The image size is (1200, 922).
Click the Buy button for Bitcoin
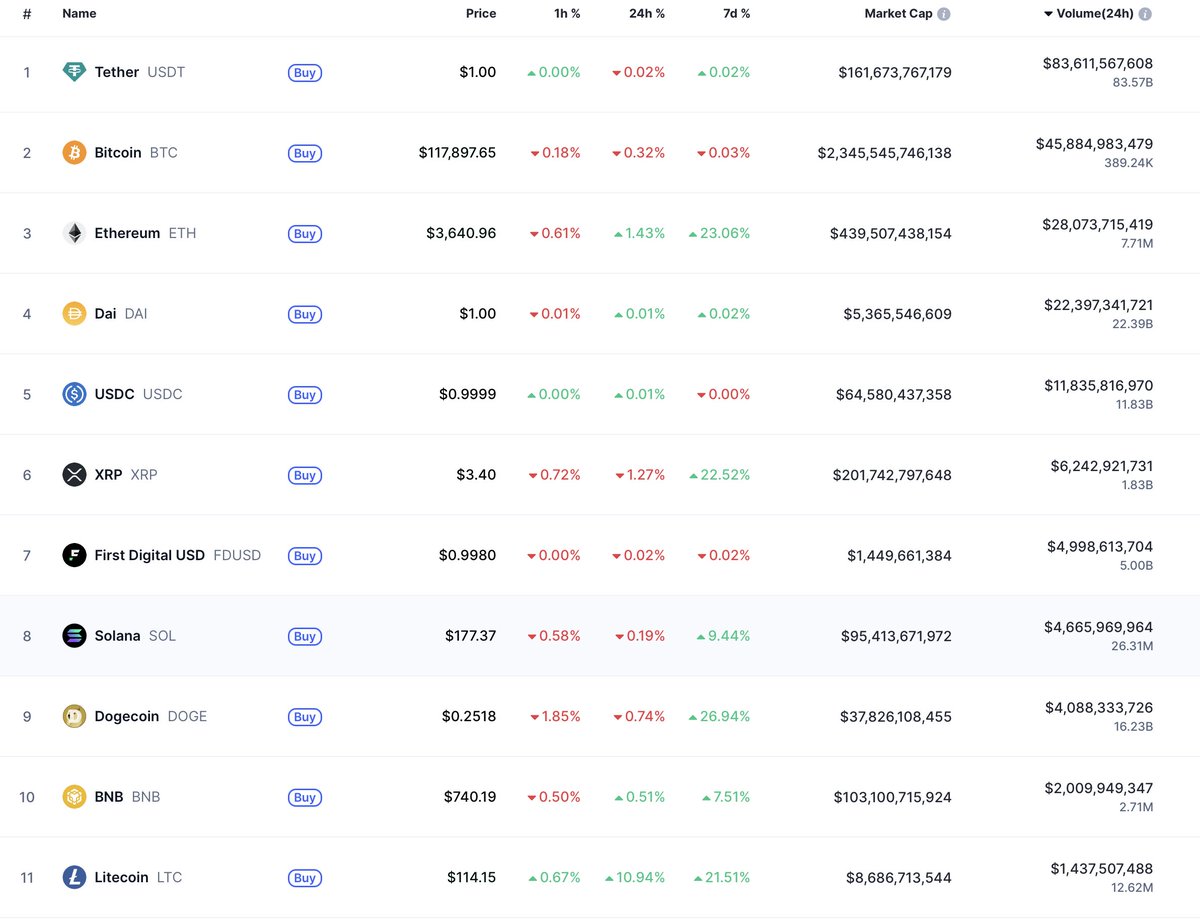coord(305,153)
